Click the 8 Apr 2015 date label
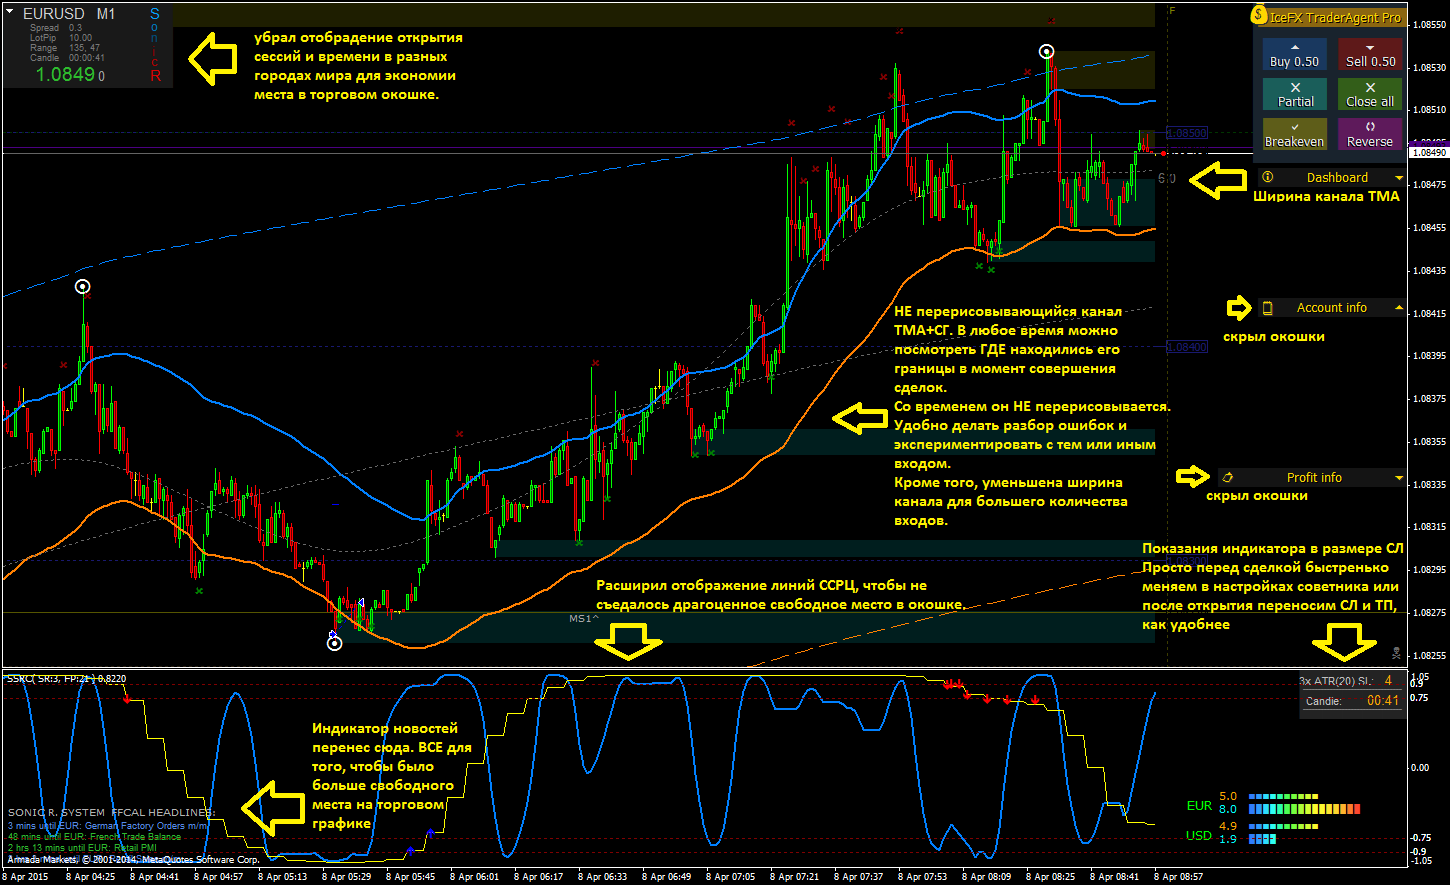1450x885 pixels. 25,877
